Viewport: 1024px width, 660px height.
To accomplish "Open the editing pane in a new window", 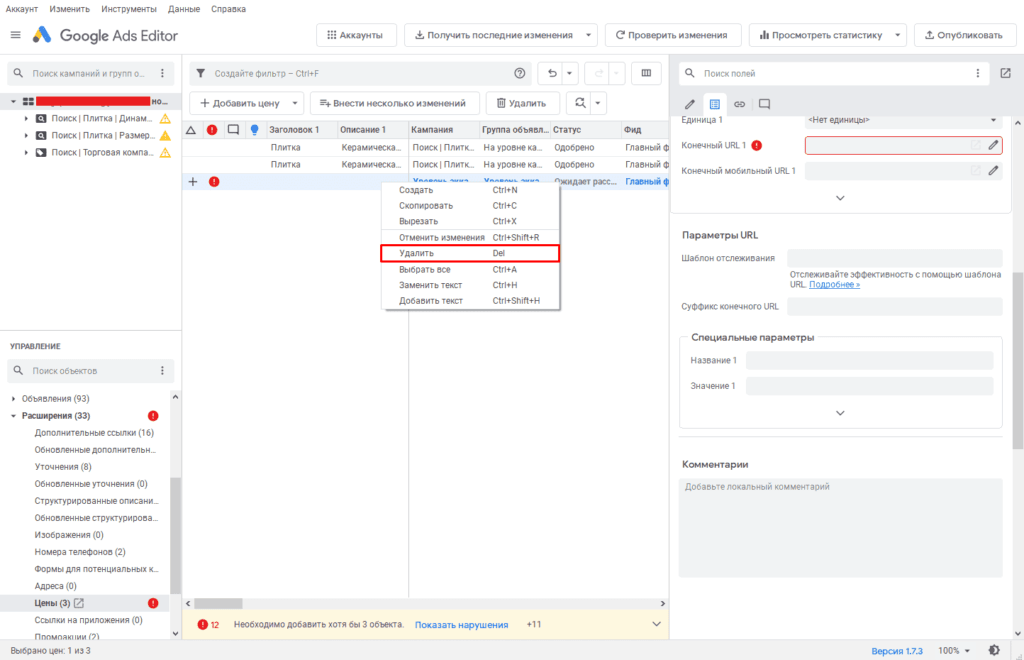I will (1005, 73).
